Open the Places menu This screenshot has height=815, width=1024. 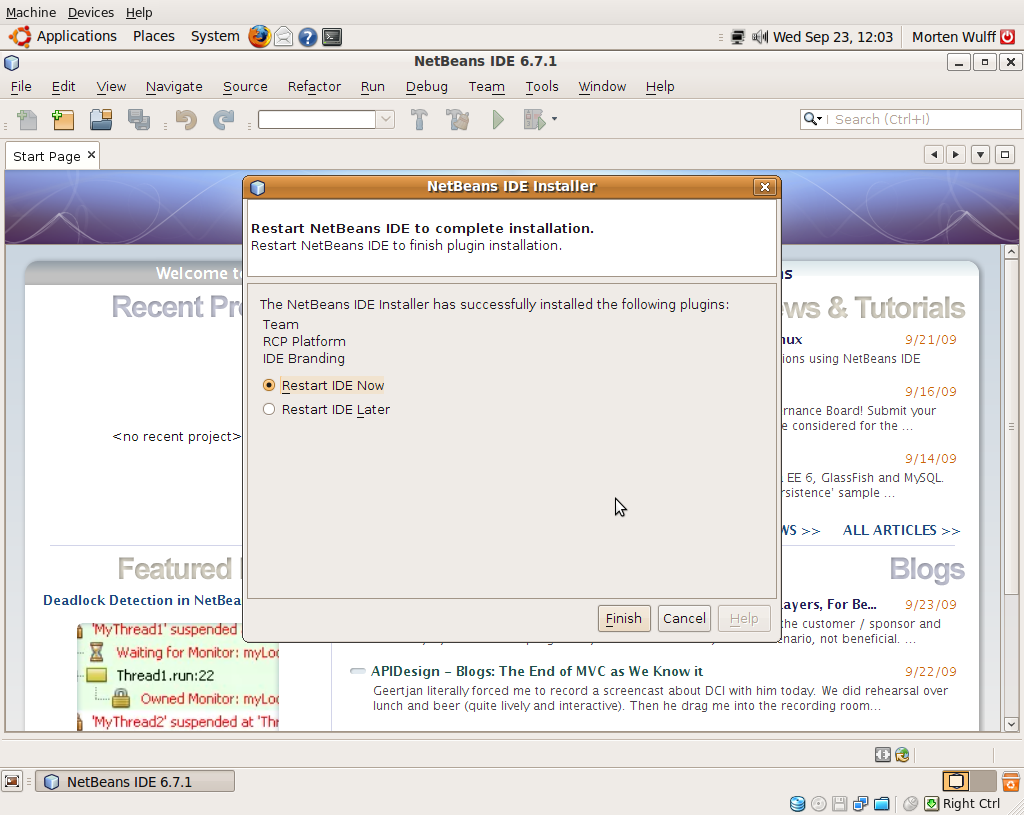click(x=153, y=37)
